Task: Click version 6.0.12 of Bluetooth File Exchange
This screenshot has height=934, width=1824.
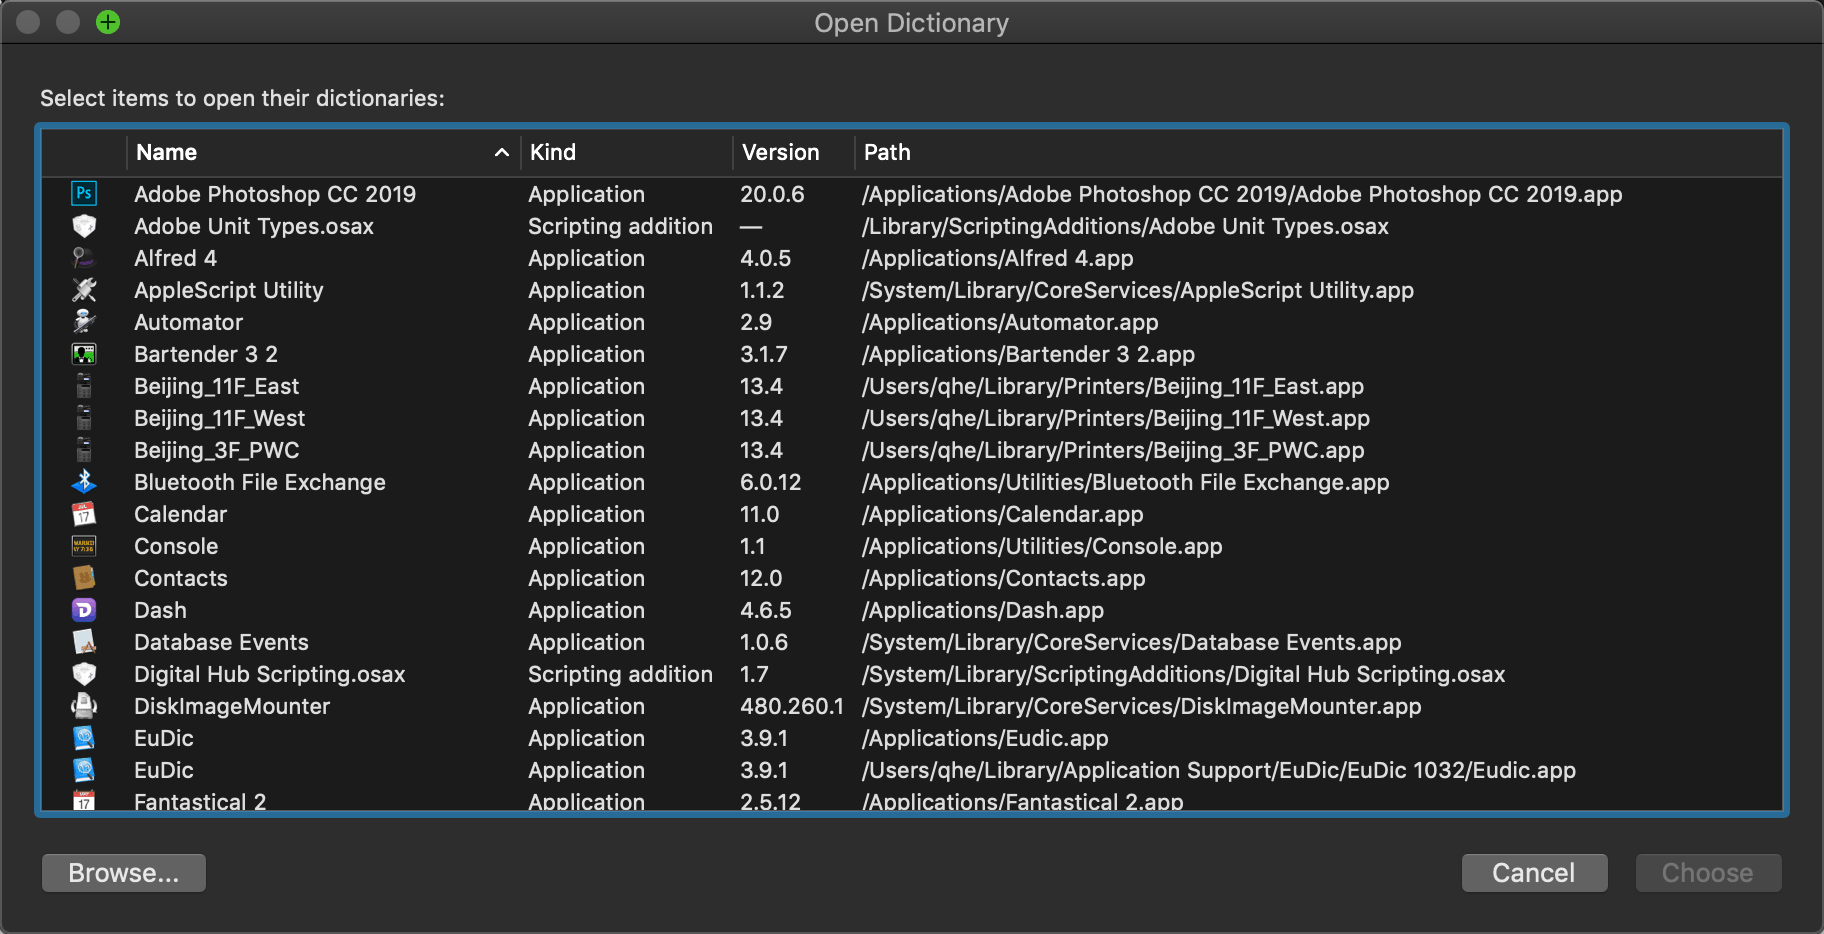Action: [770, 482]
